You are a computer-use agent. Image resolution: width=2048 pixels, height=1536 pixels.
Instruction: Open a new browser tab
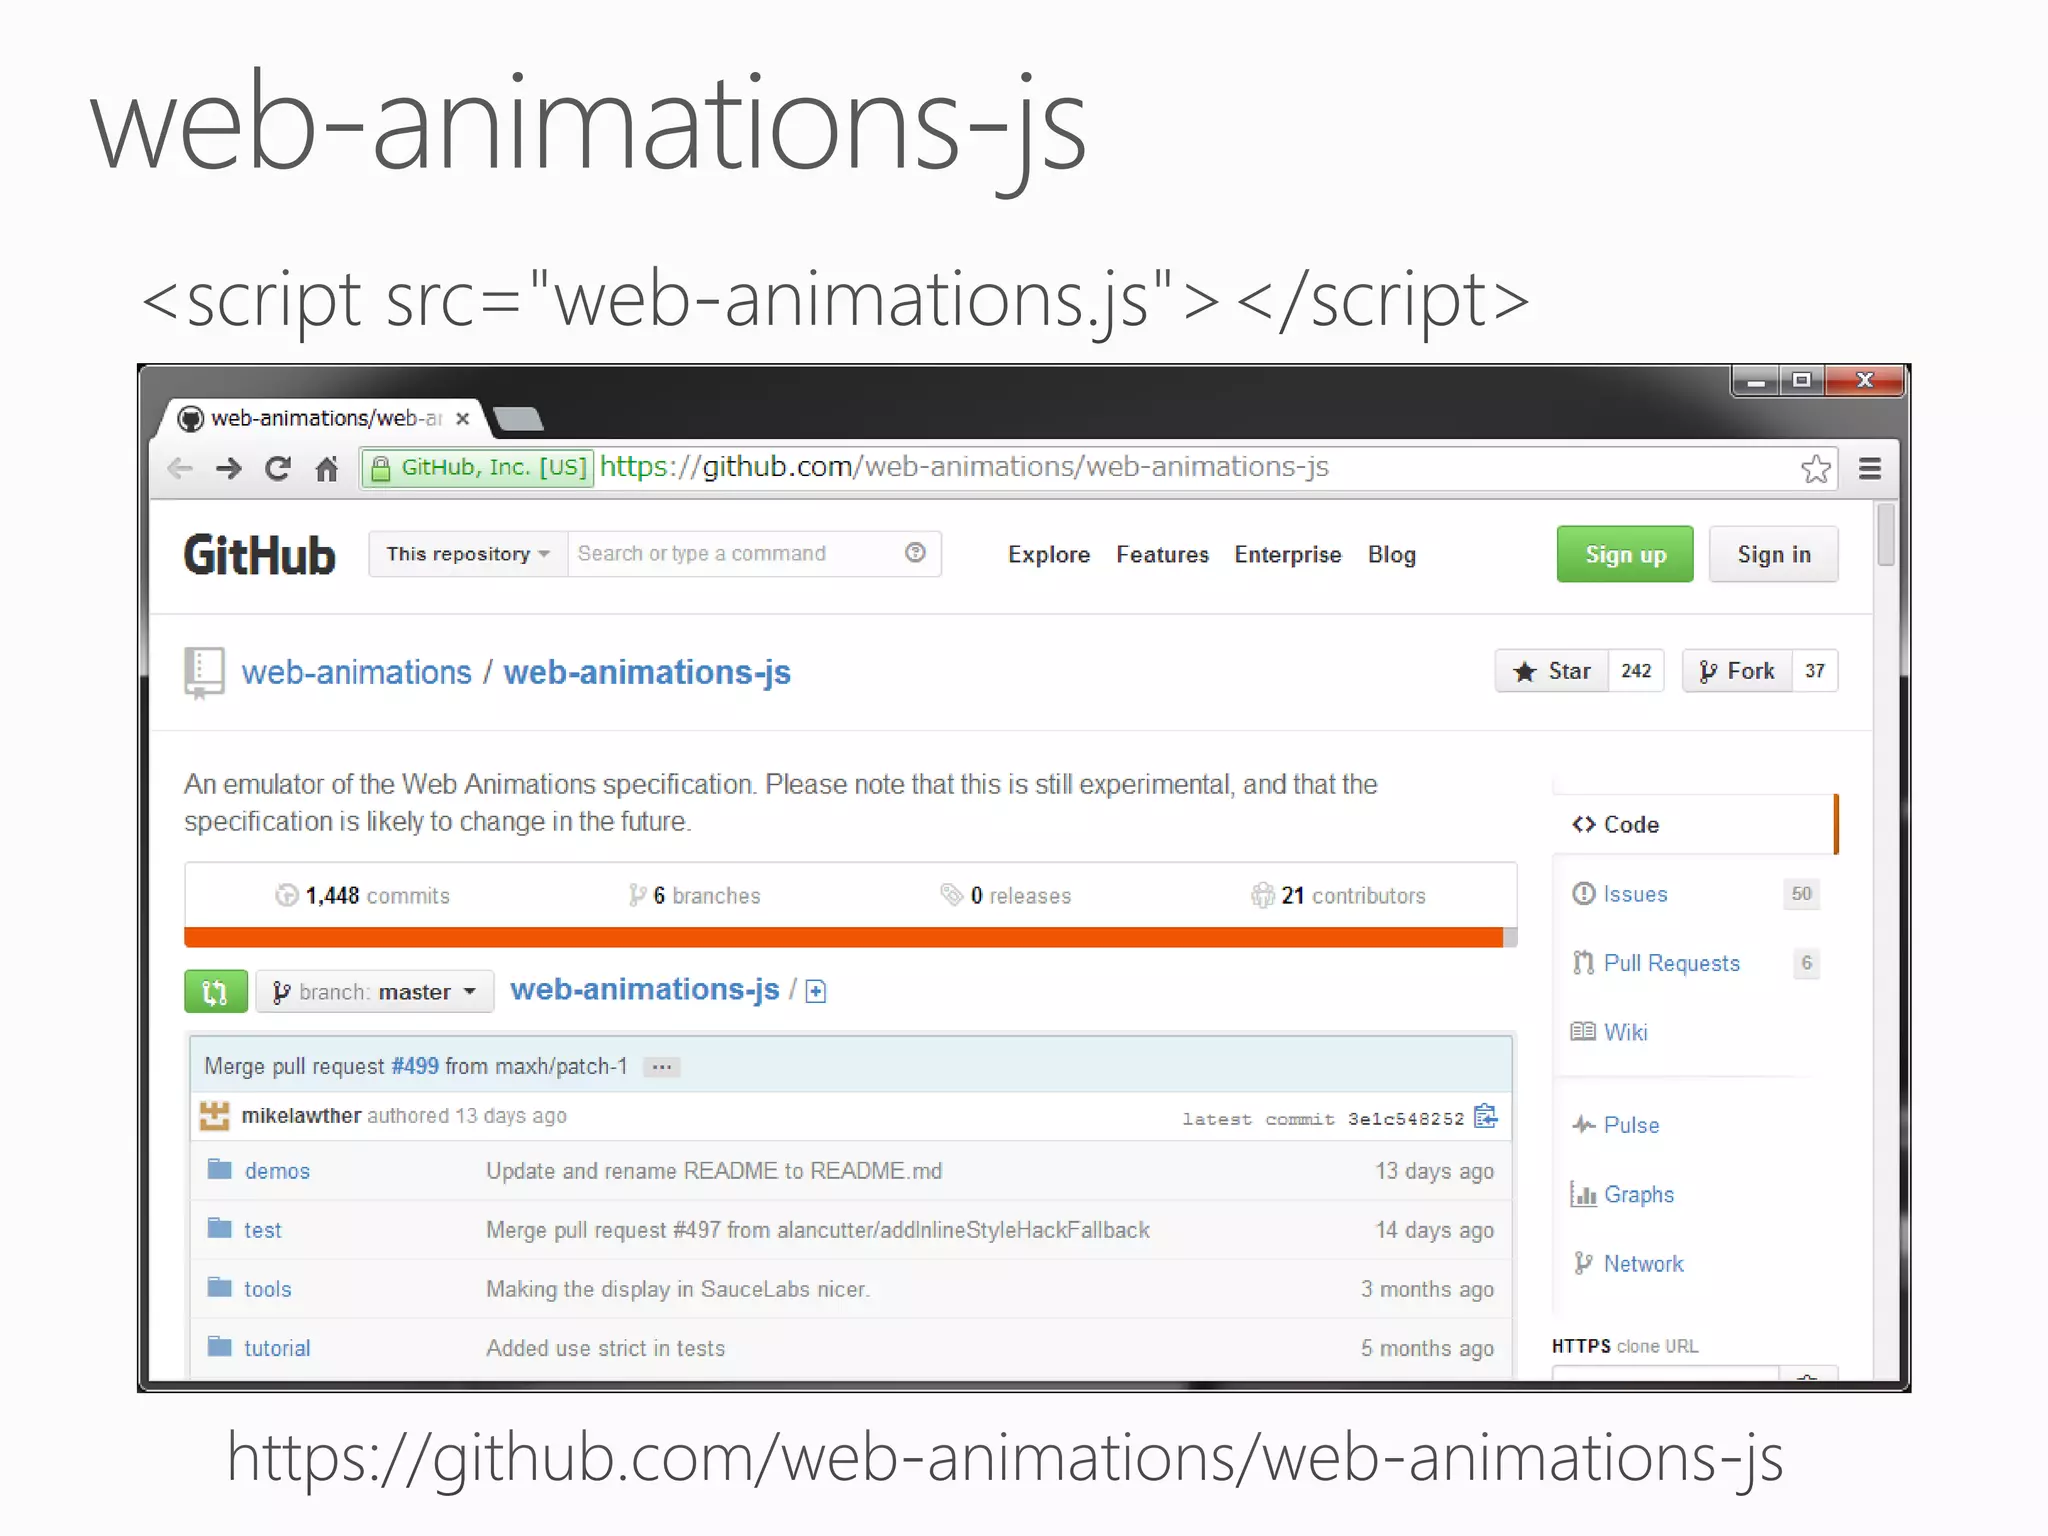518,418
